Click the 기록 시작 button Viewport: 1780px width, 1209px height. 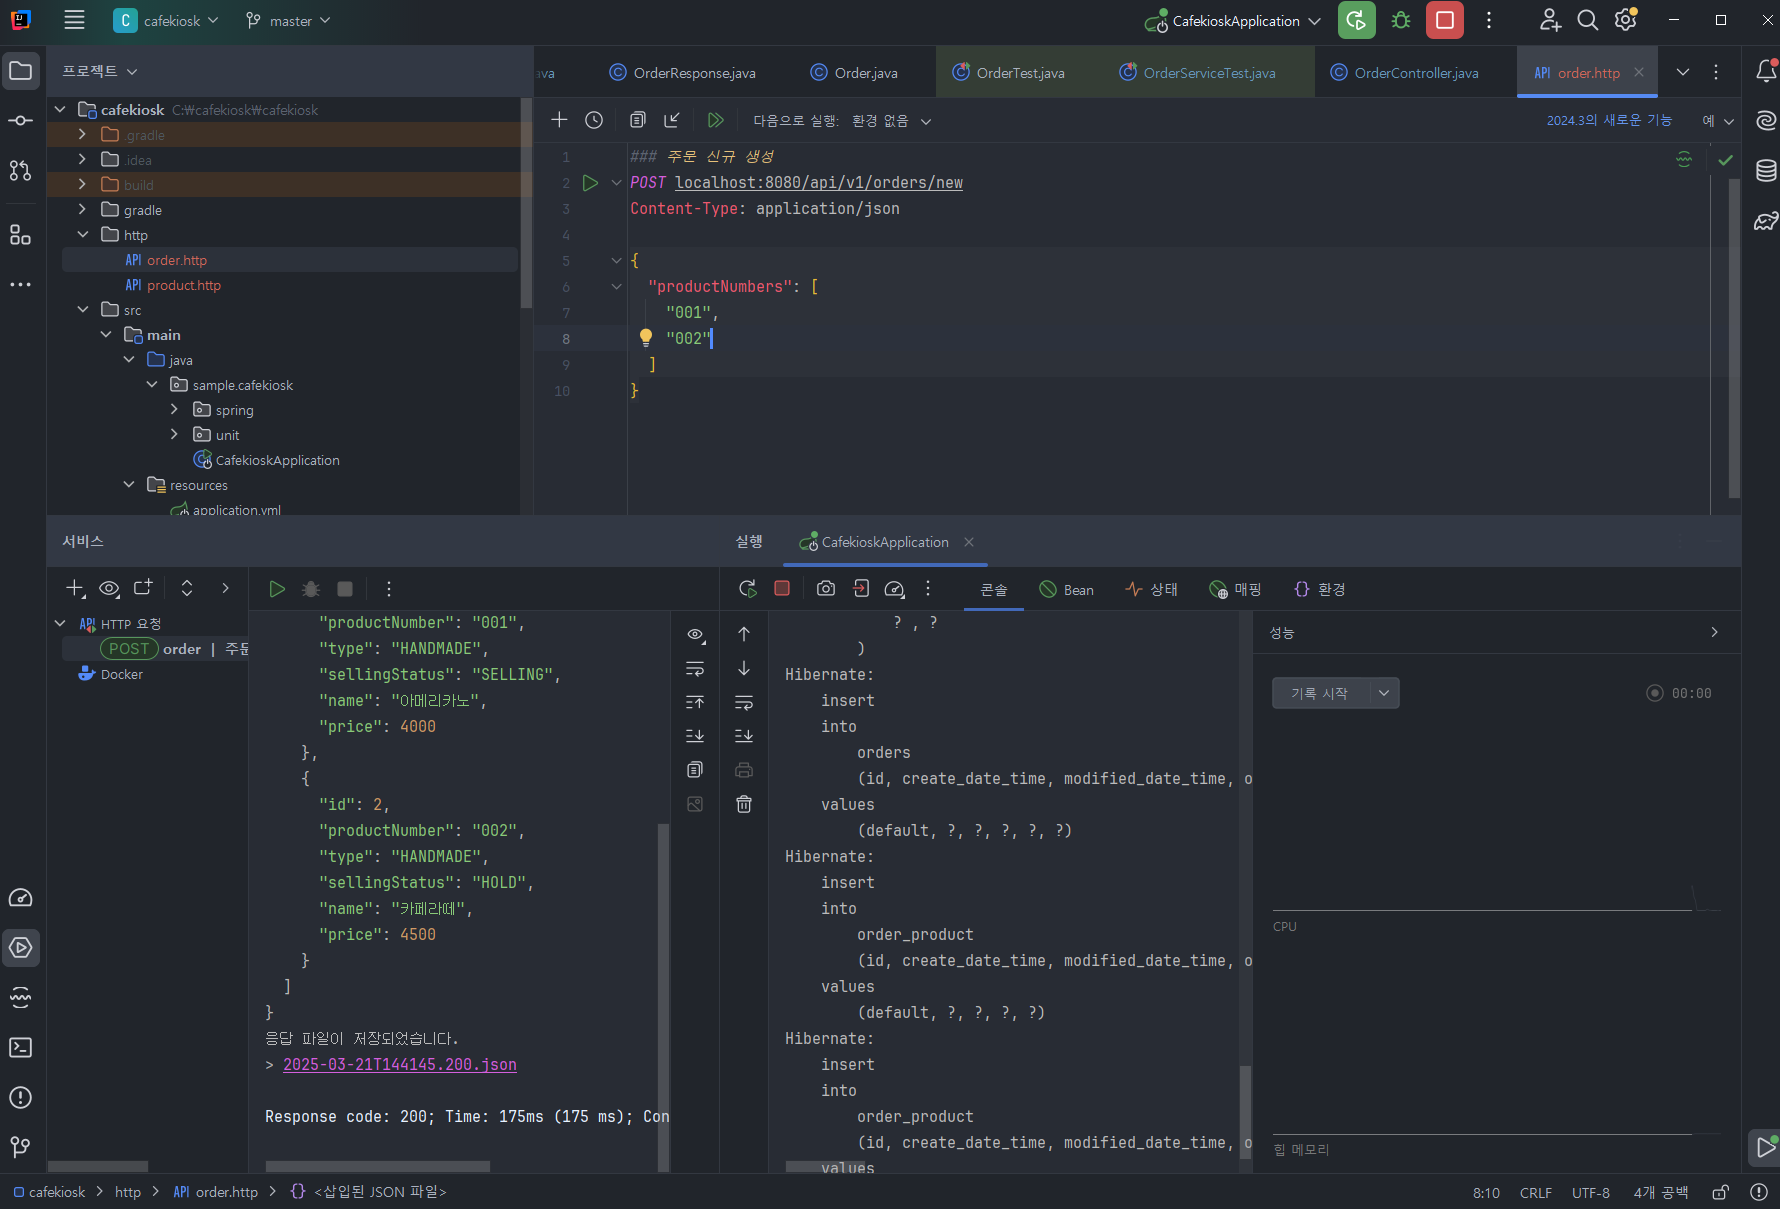[1320, 693]
